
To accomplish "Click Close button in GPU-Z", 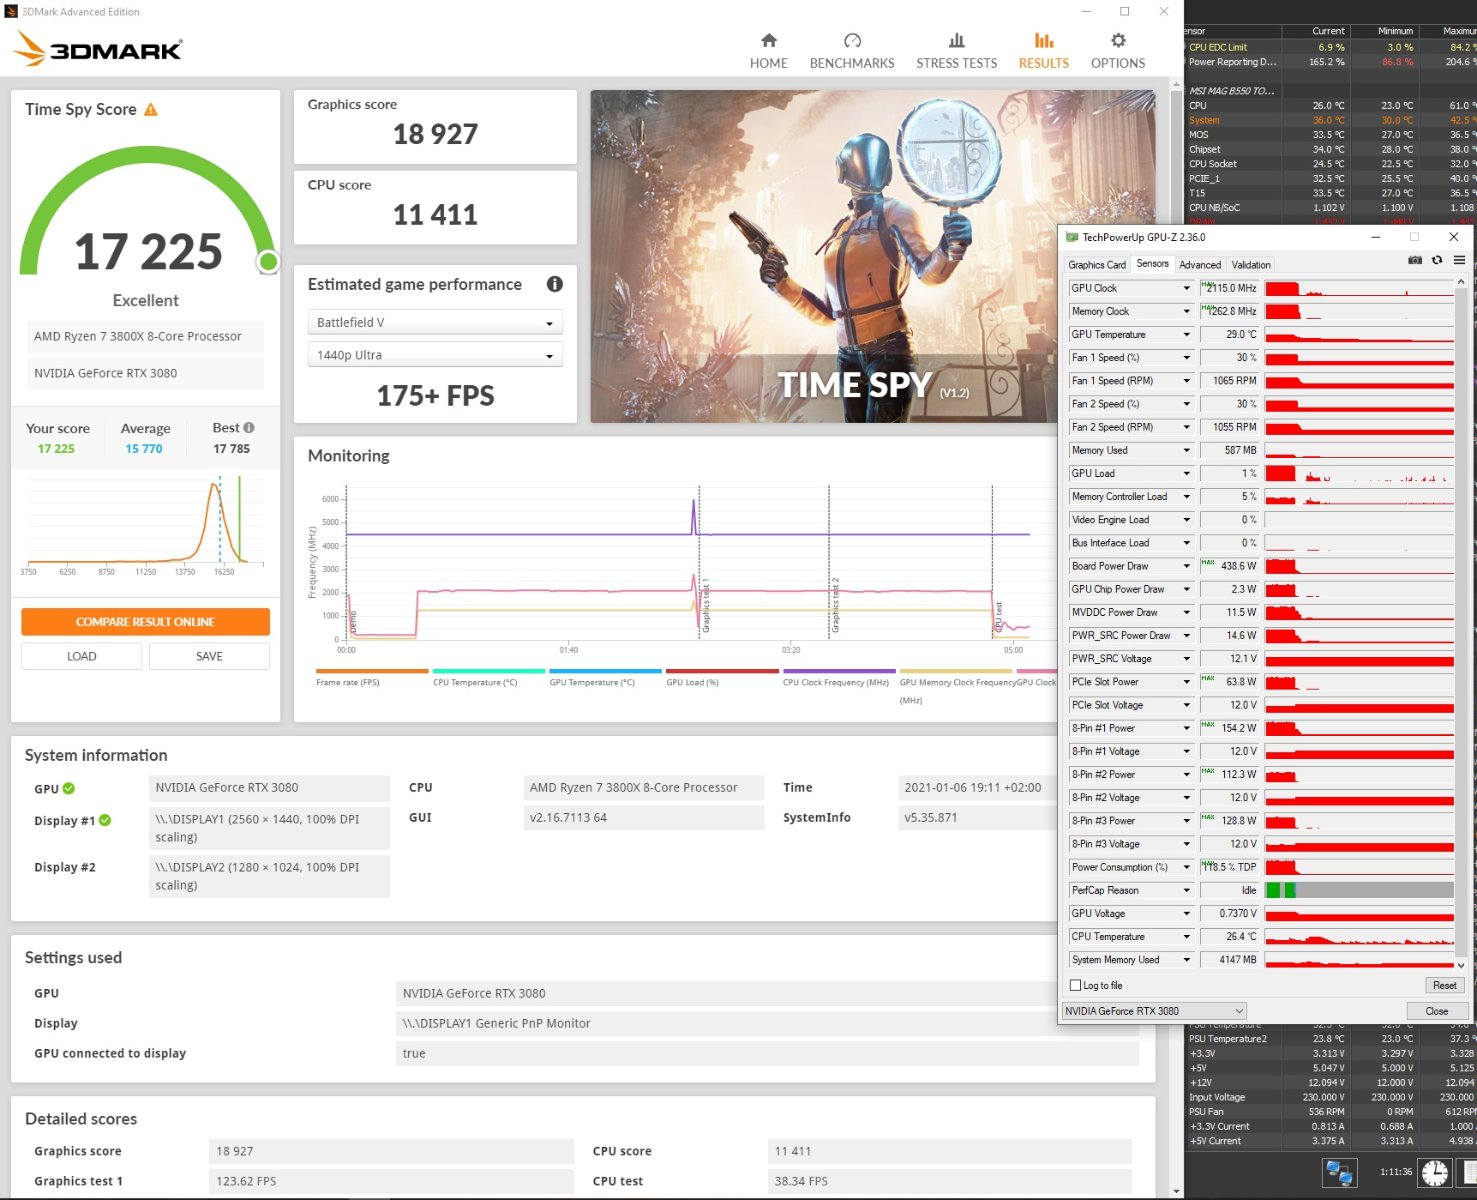I will tap(1436, 1011).
